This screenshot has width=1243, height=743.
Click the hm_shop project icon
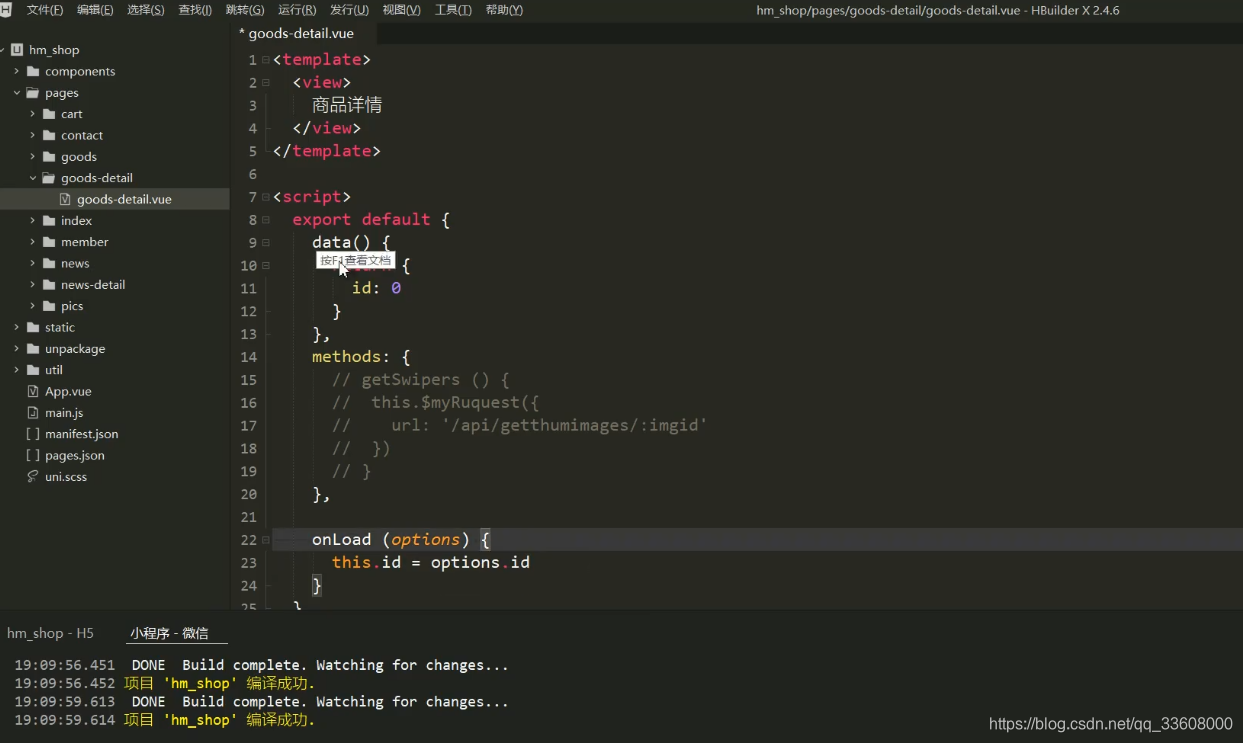pos(17,50)
